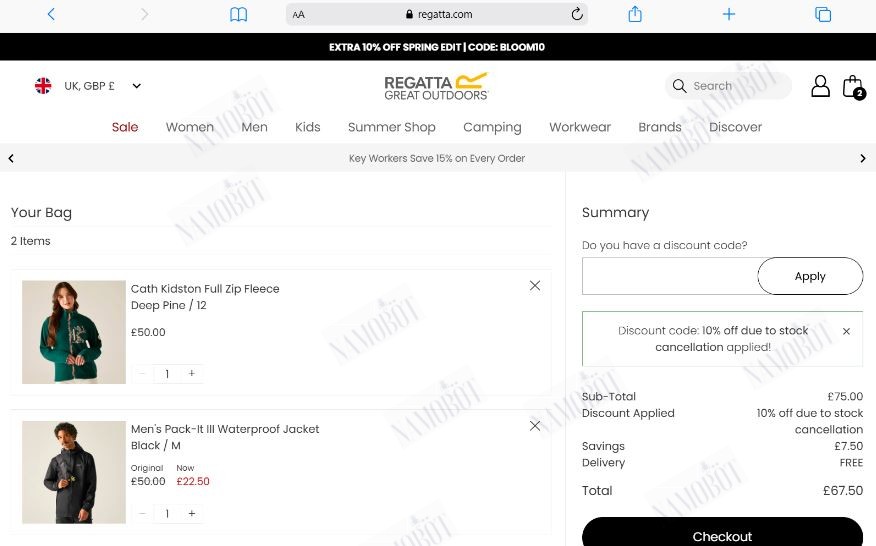Open the Summer Shop menu
The height and width of the screenshot is (546, 876).
click(392, 127)
